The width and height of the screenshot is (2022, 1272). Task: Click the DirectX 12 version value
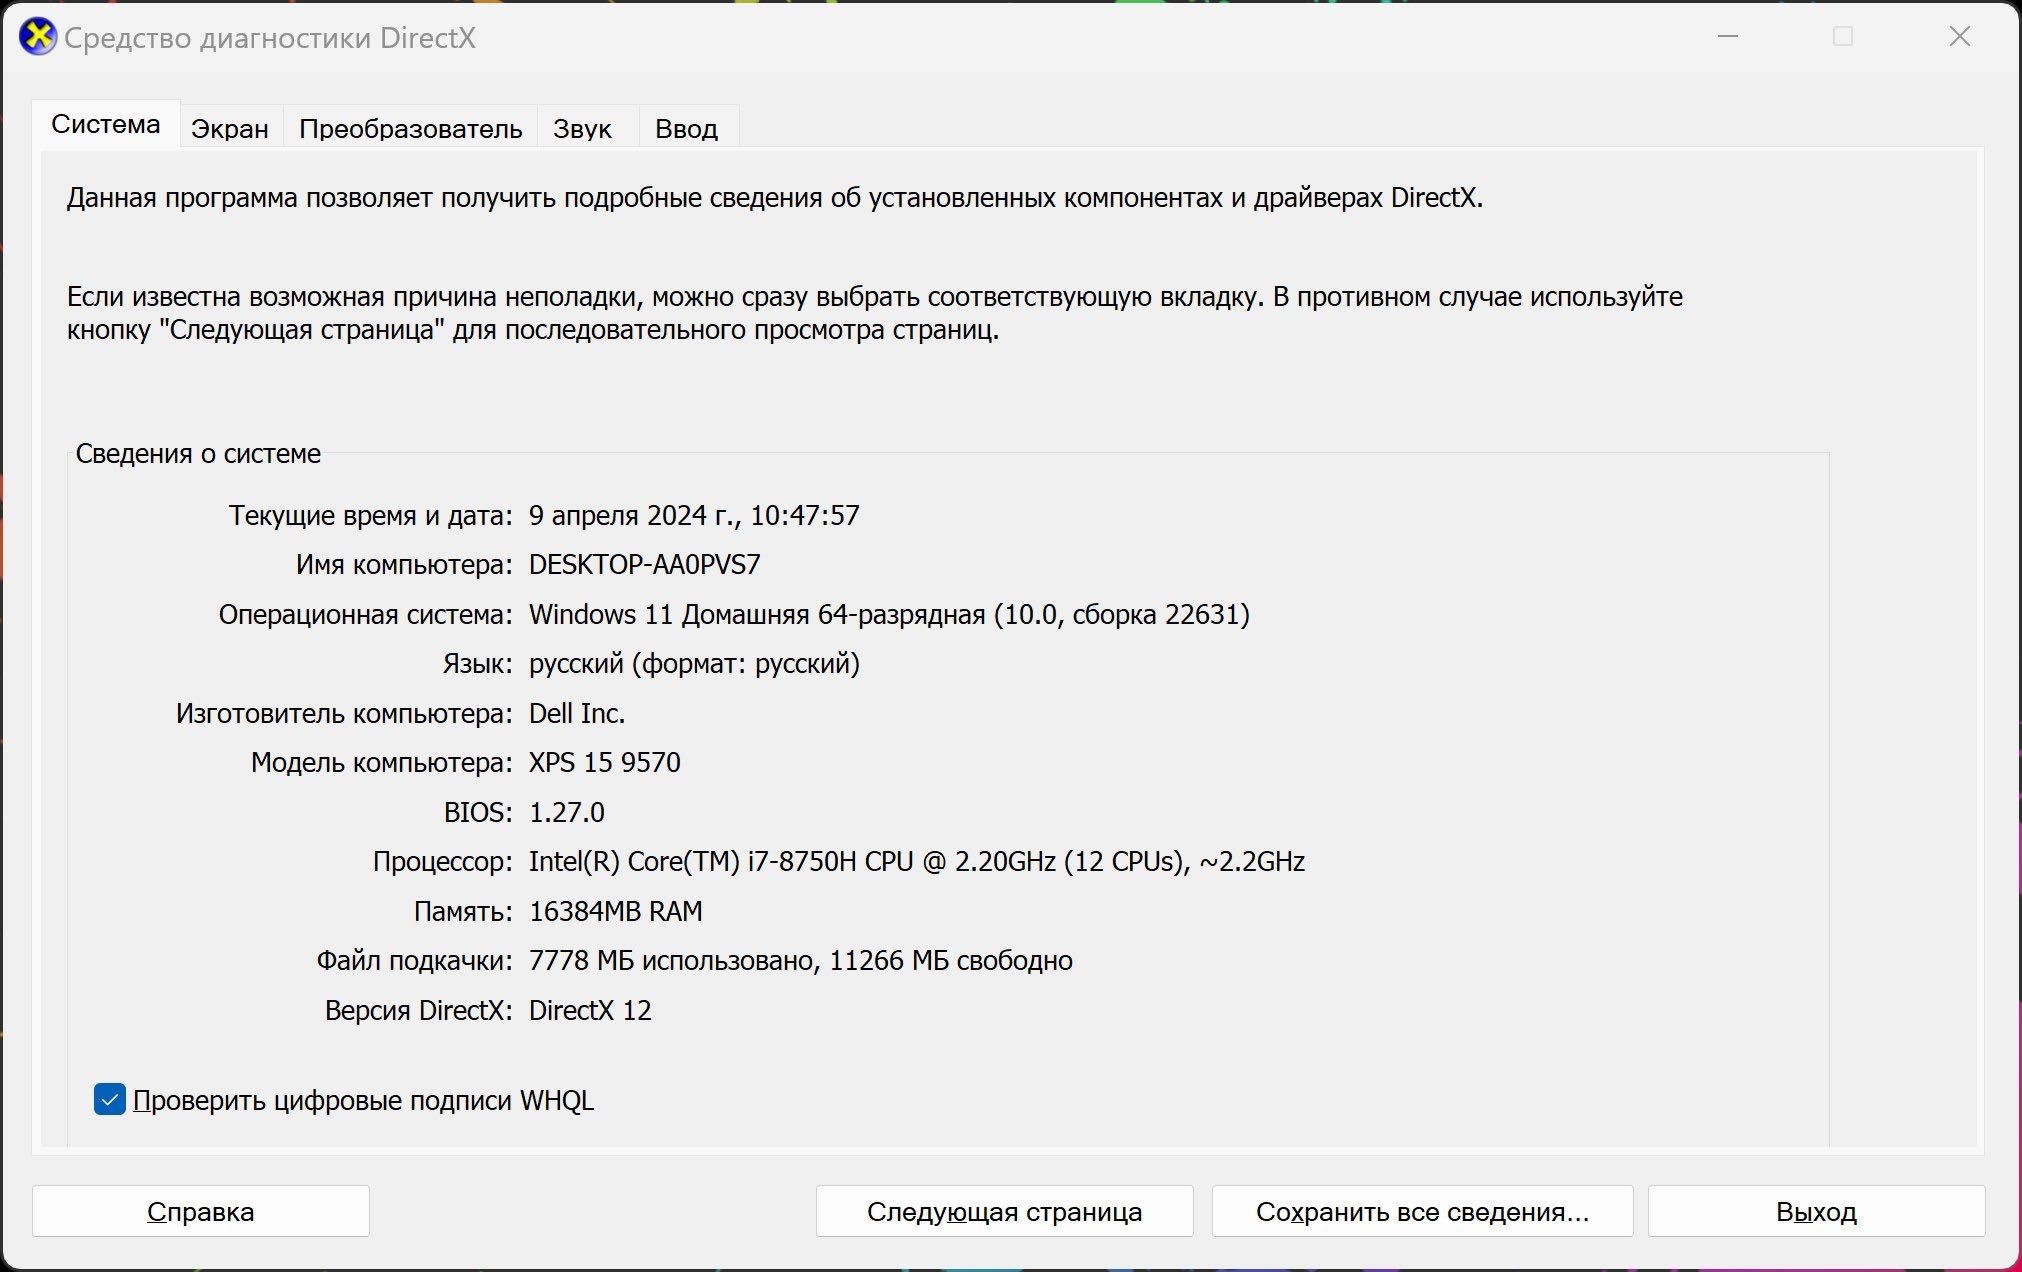tap(590, 1010)
